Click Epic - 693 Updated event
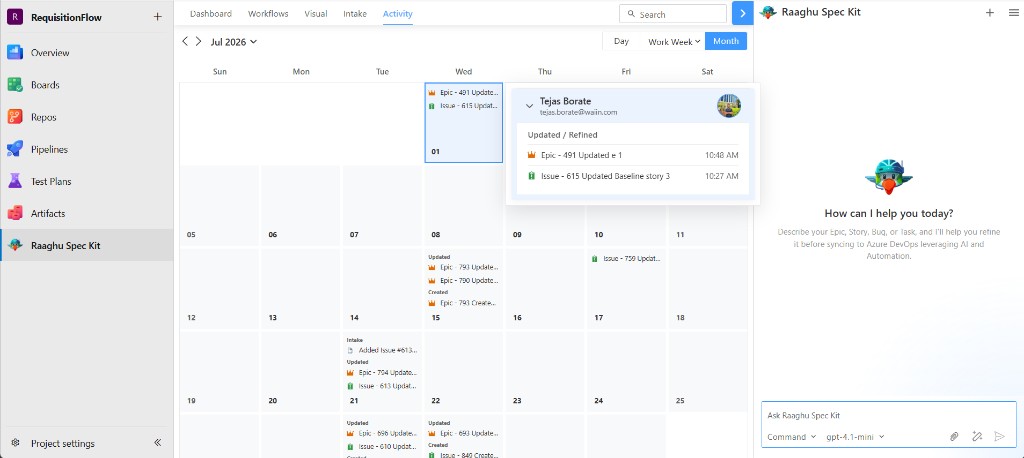Image resolution: width=1024 pixels, height=458 pixels. coord(464,433)
